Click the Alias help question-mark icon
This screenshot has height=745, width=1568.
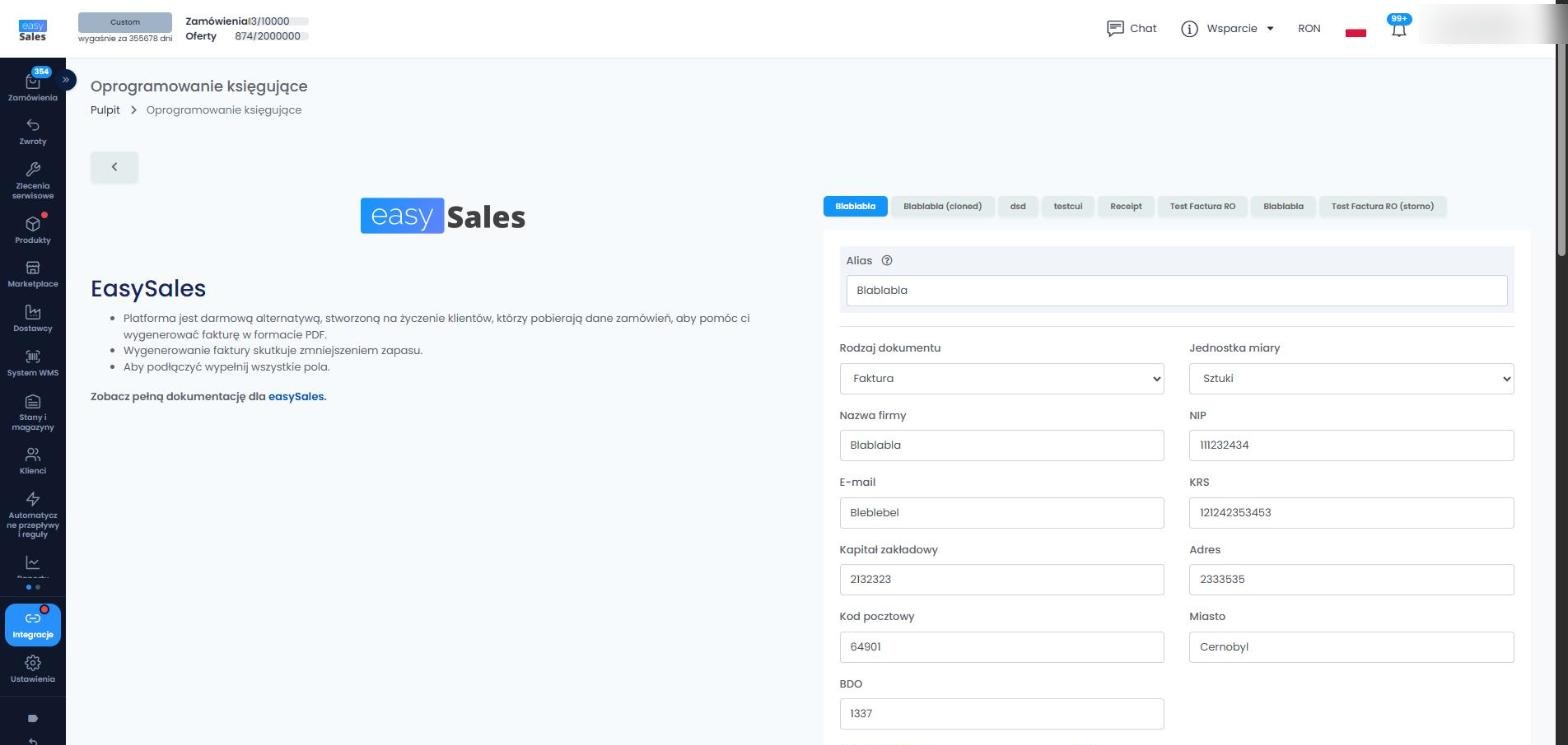click(x=886, y=261)
